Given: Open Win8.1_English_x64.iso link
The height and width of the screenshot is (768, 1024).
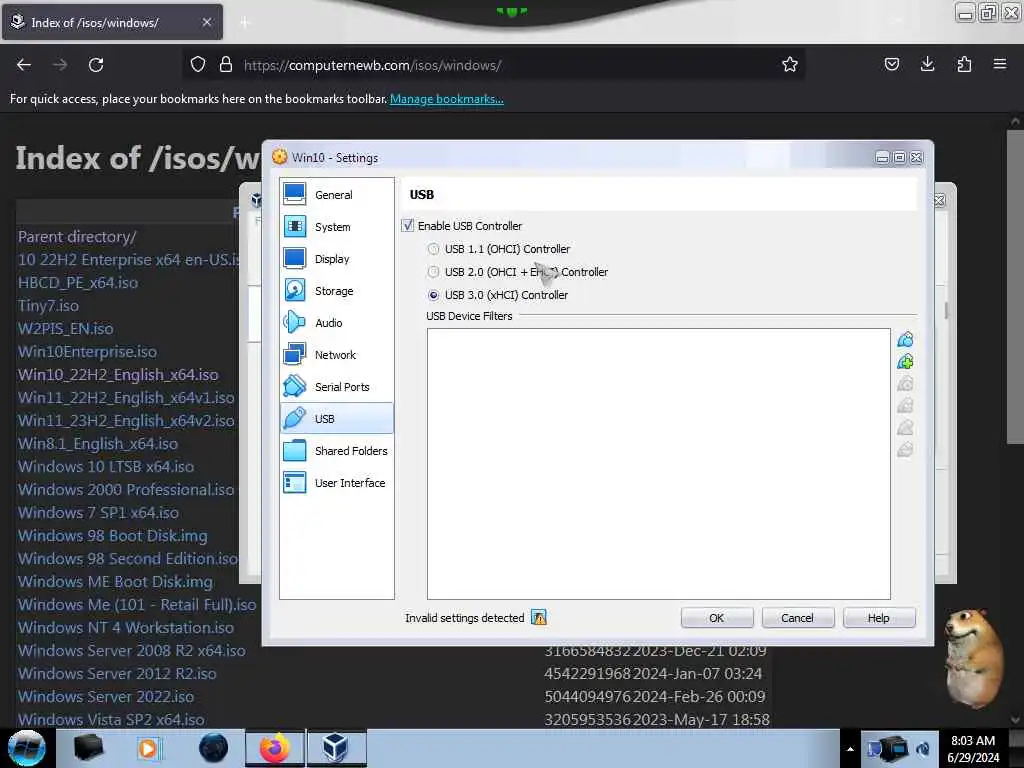Looking at the screenshot, I should pos(98,444).
